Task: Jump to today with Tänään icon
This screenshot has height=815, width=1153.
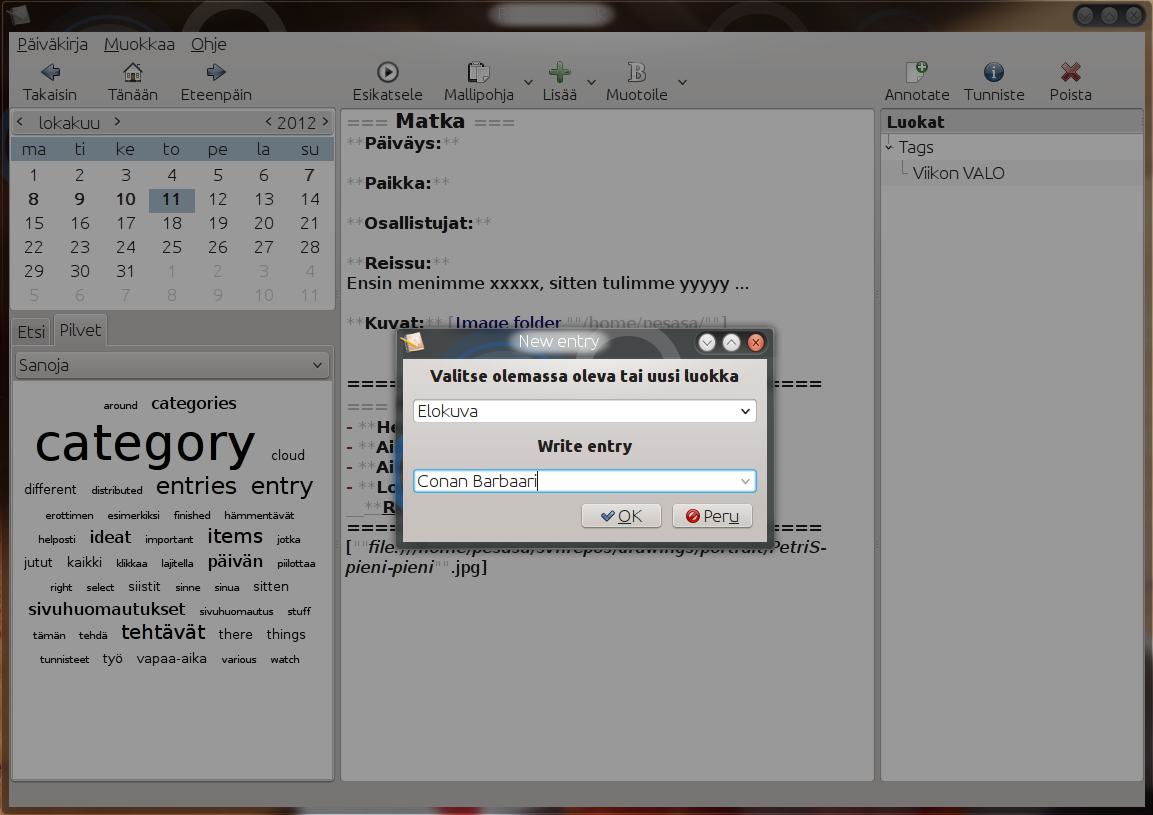Action: coord(132,72)
